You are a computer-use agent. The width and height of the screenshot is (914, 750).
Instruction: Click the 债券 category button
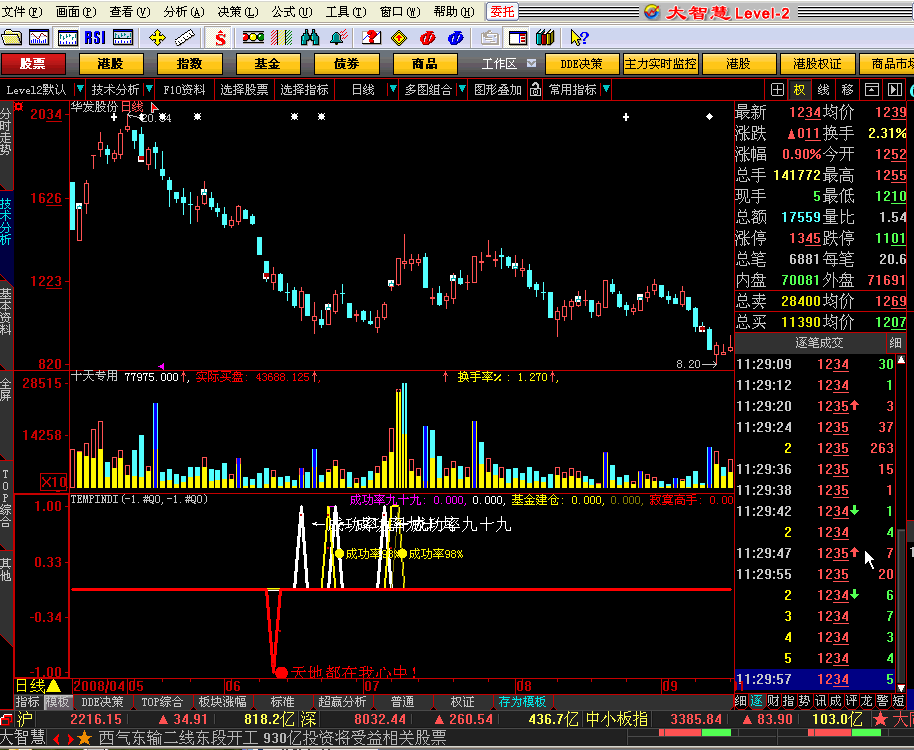pos(346,64)
